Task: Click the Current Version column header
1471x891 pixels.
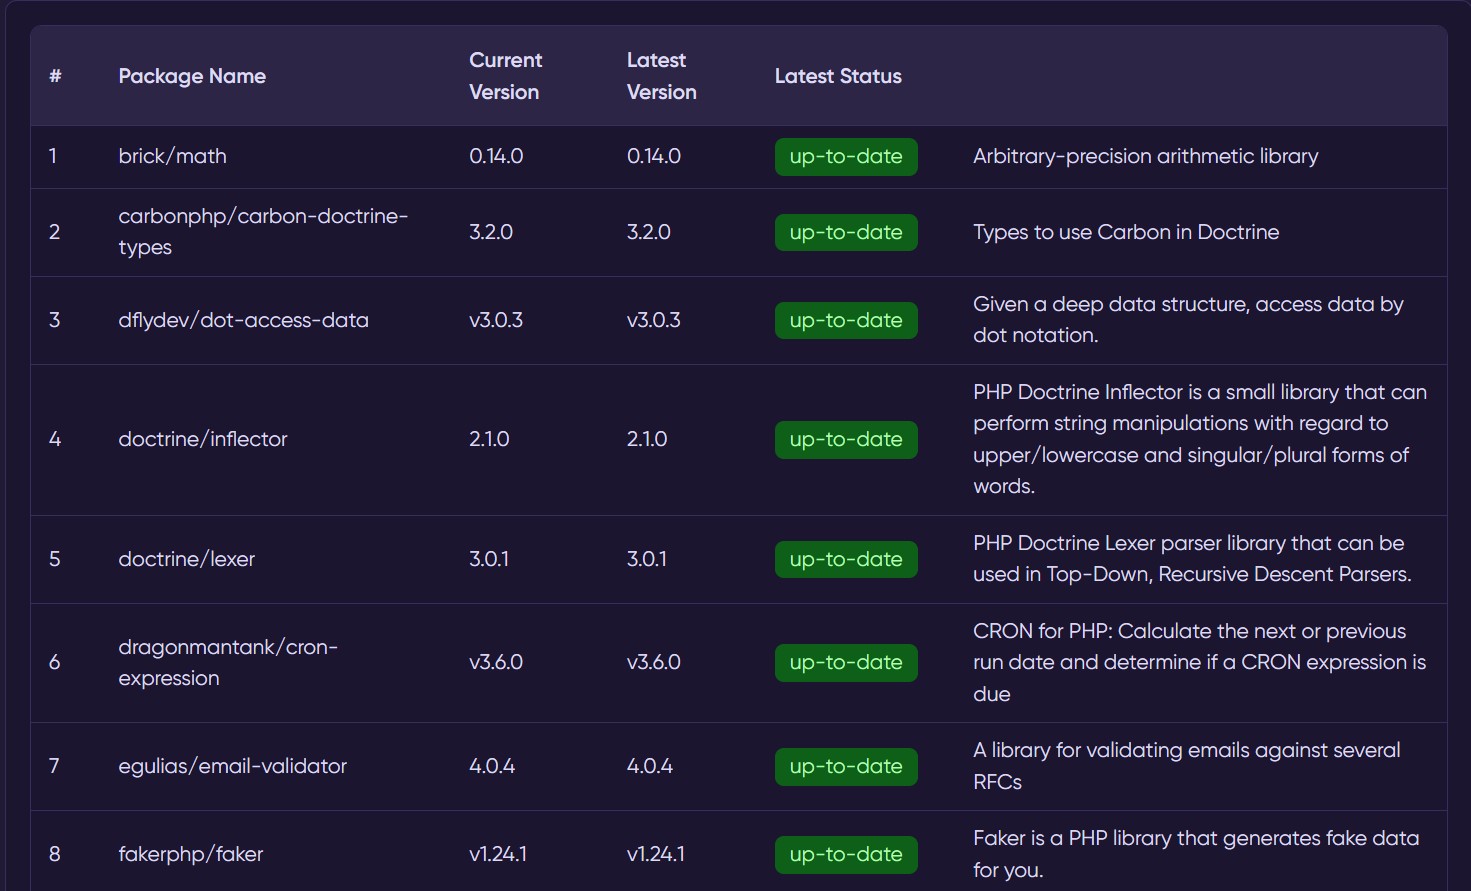Action: (x=505, y=76)
